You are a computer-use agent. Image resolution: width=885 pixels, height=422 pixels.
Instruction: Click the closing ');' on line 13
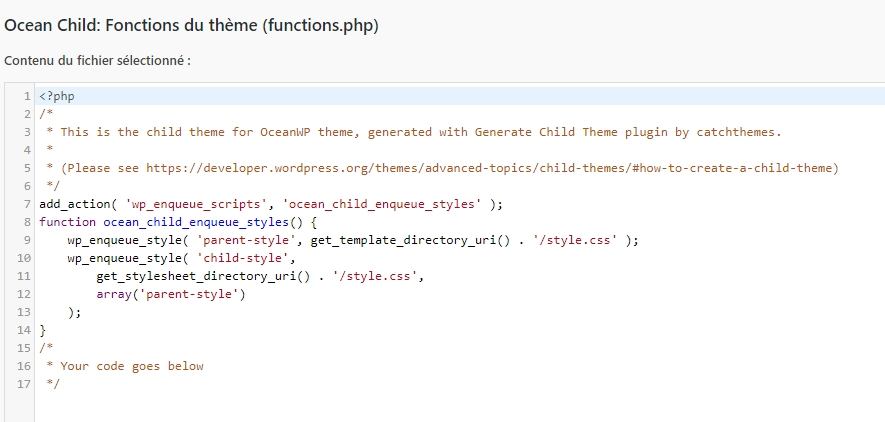pos(75,313)
